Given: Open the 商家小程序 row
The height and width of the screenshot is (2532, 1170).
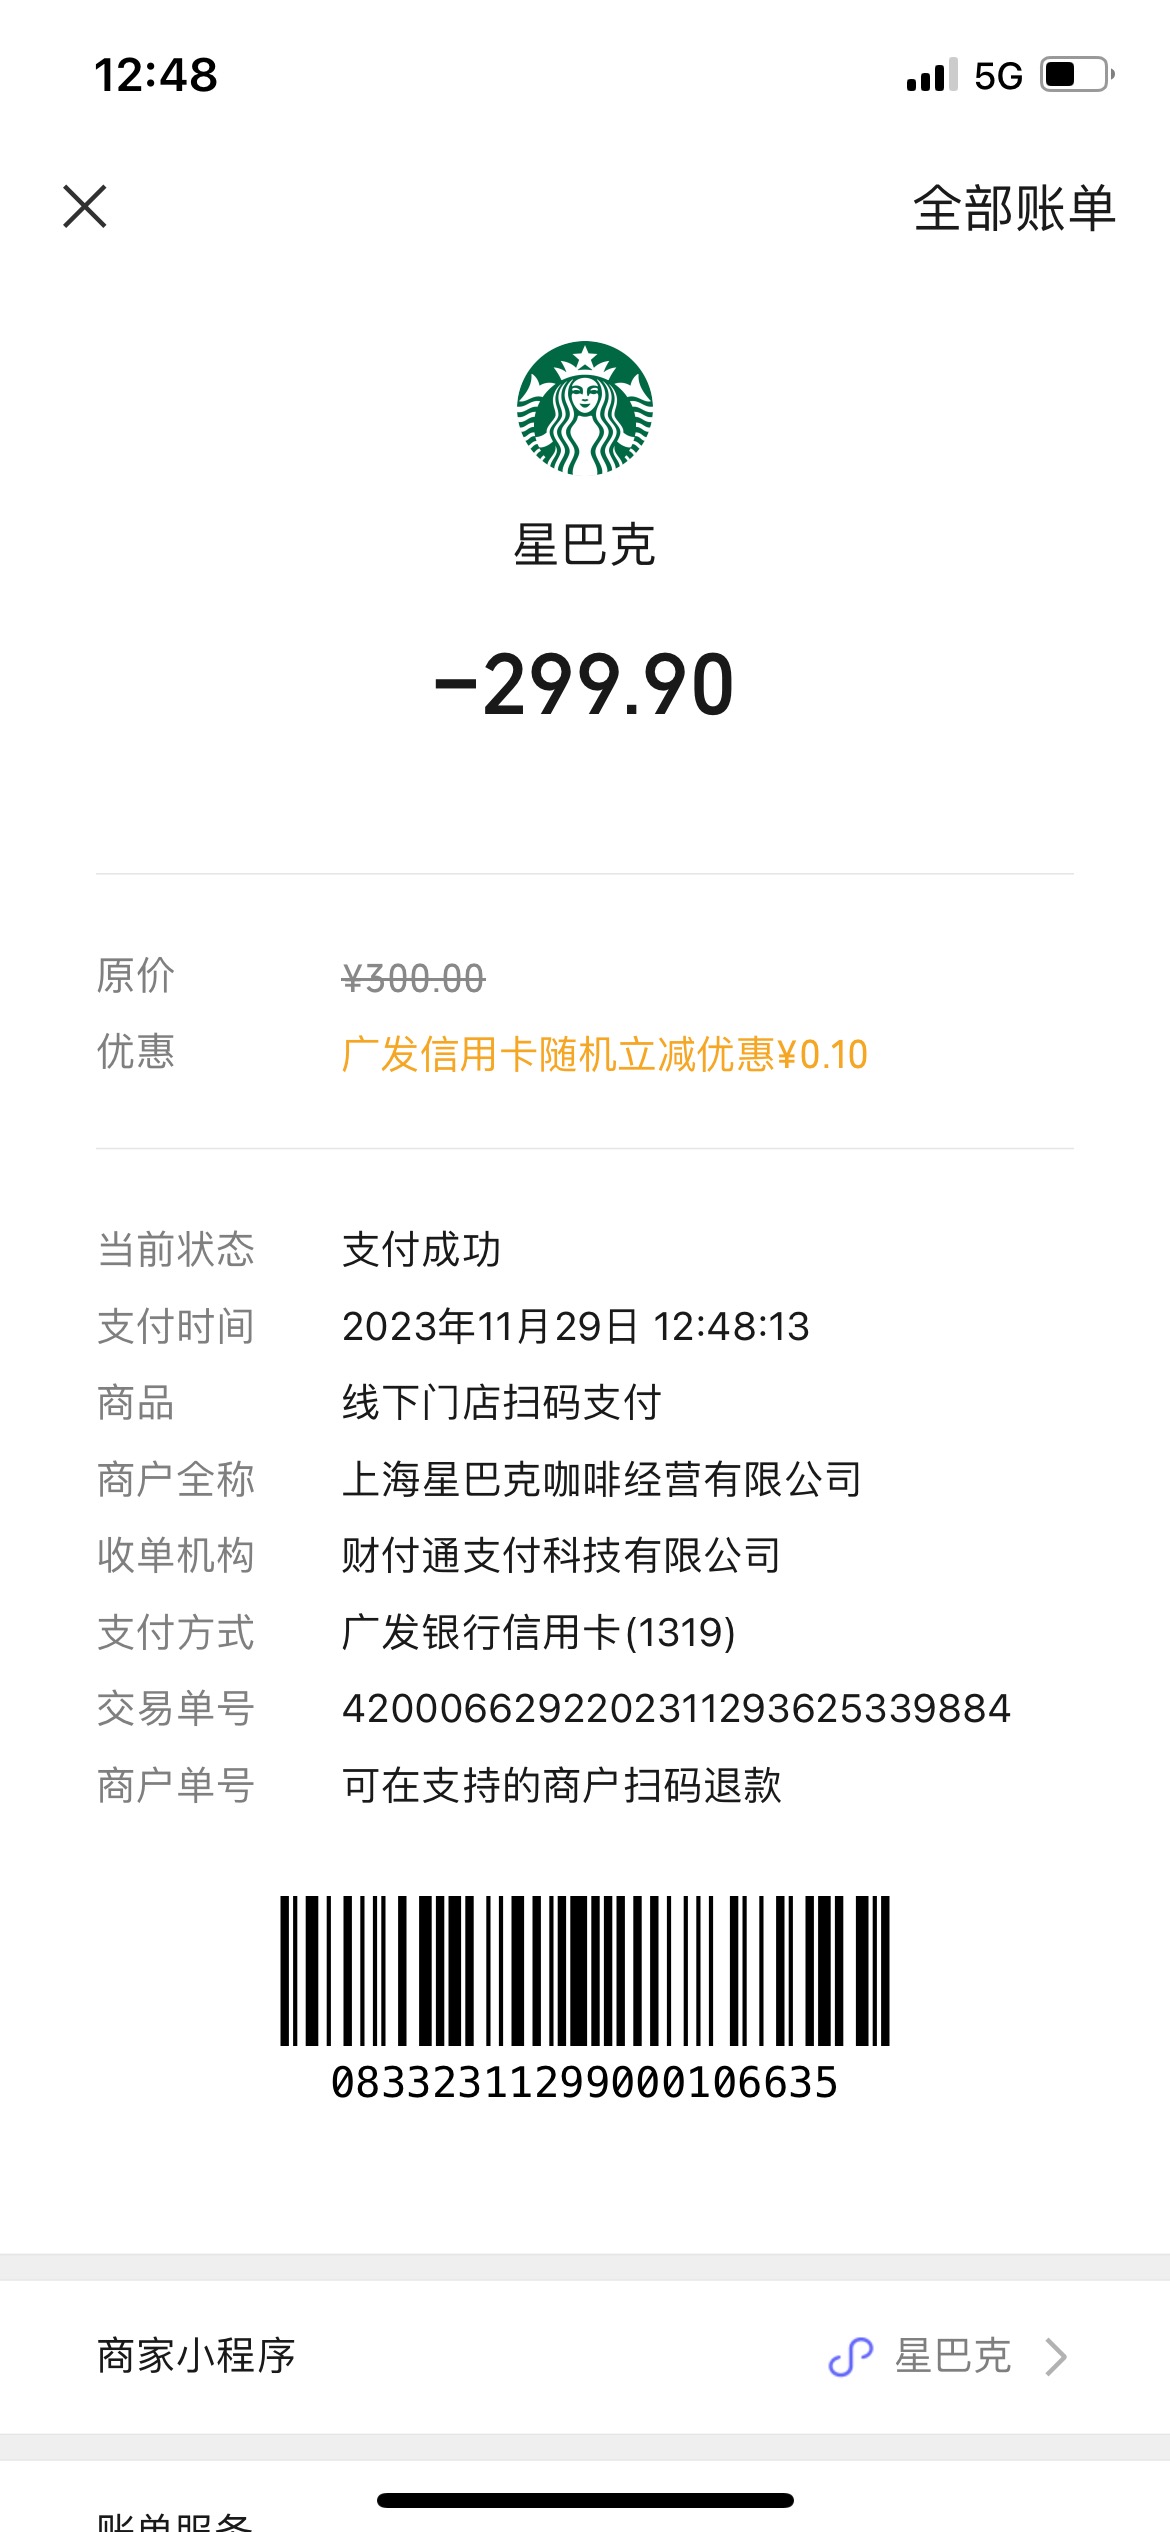Looking at the screenshot, I should [585, 2357].
